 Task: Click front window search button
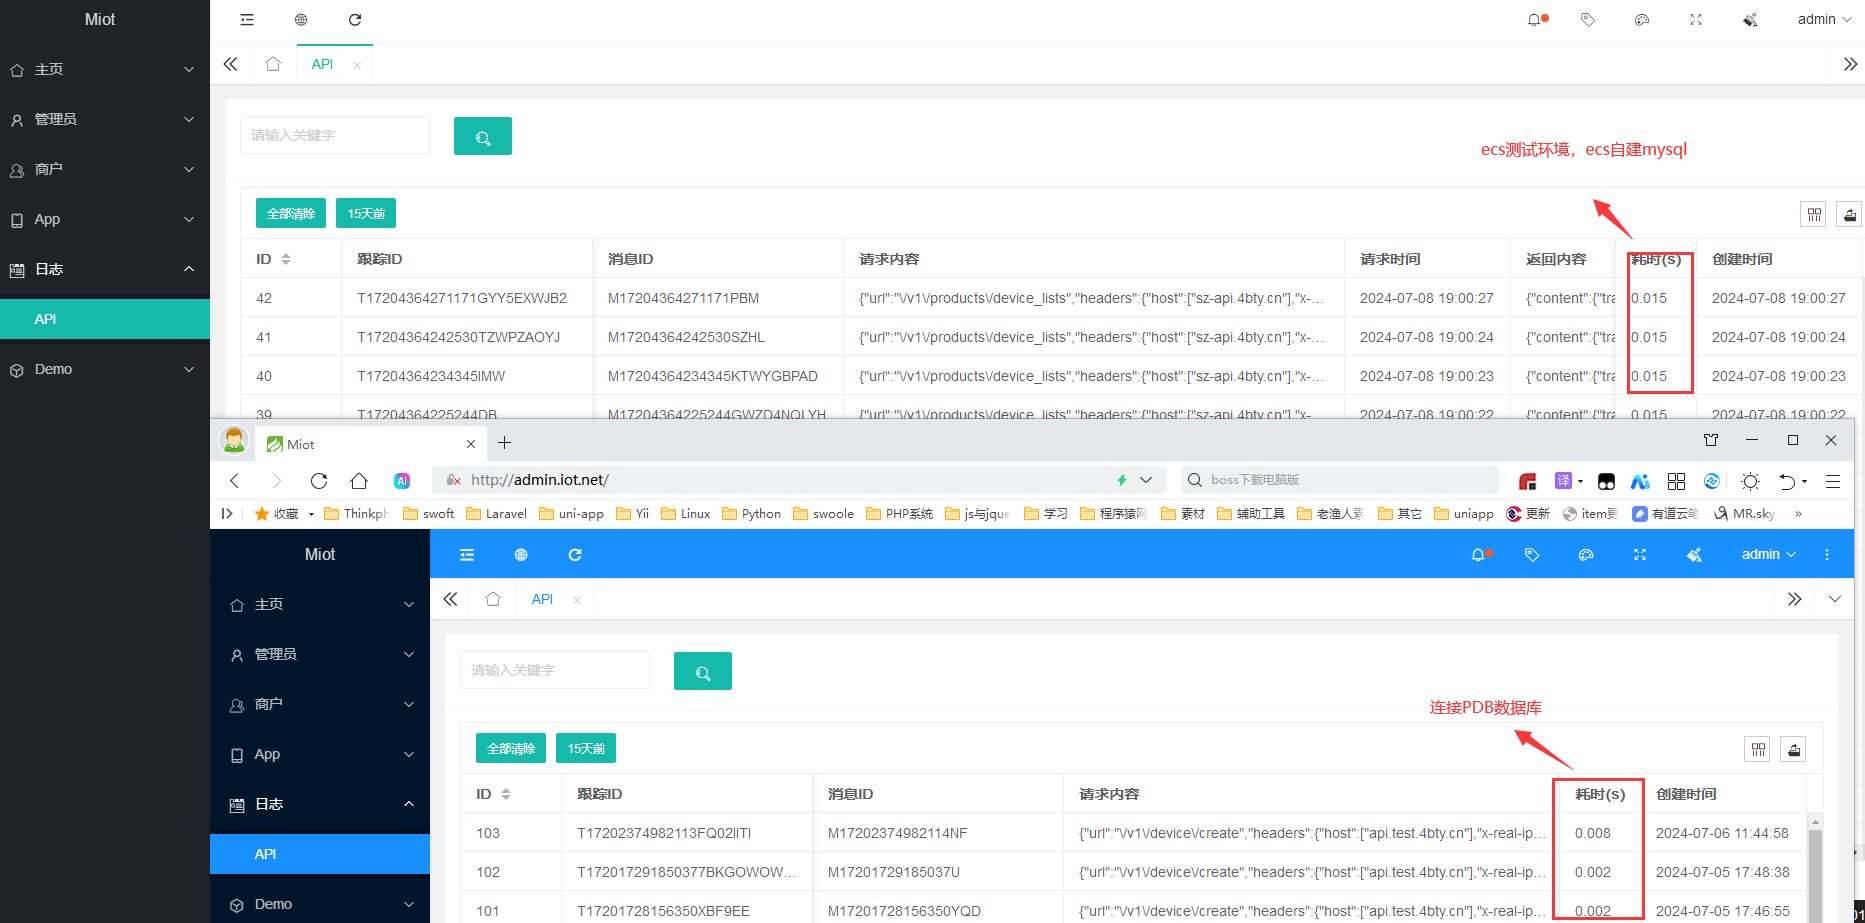[x=703, y=671]
